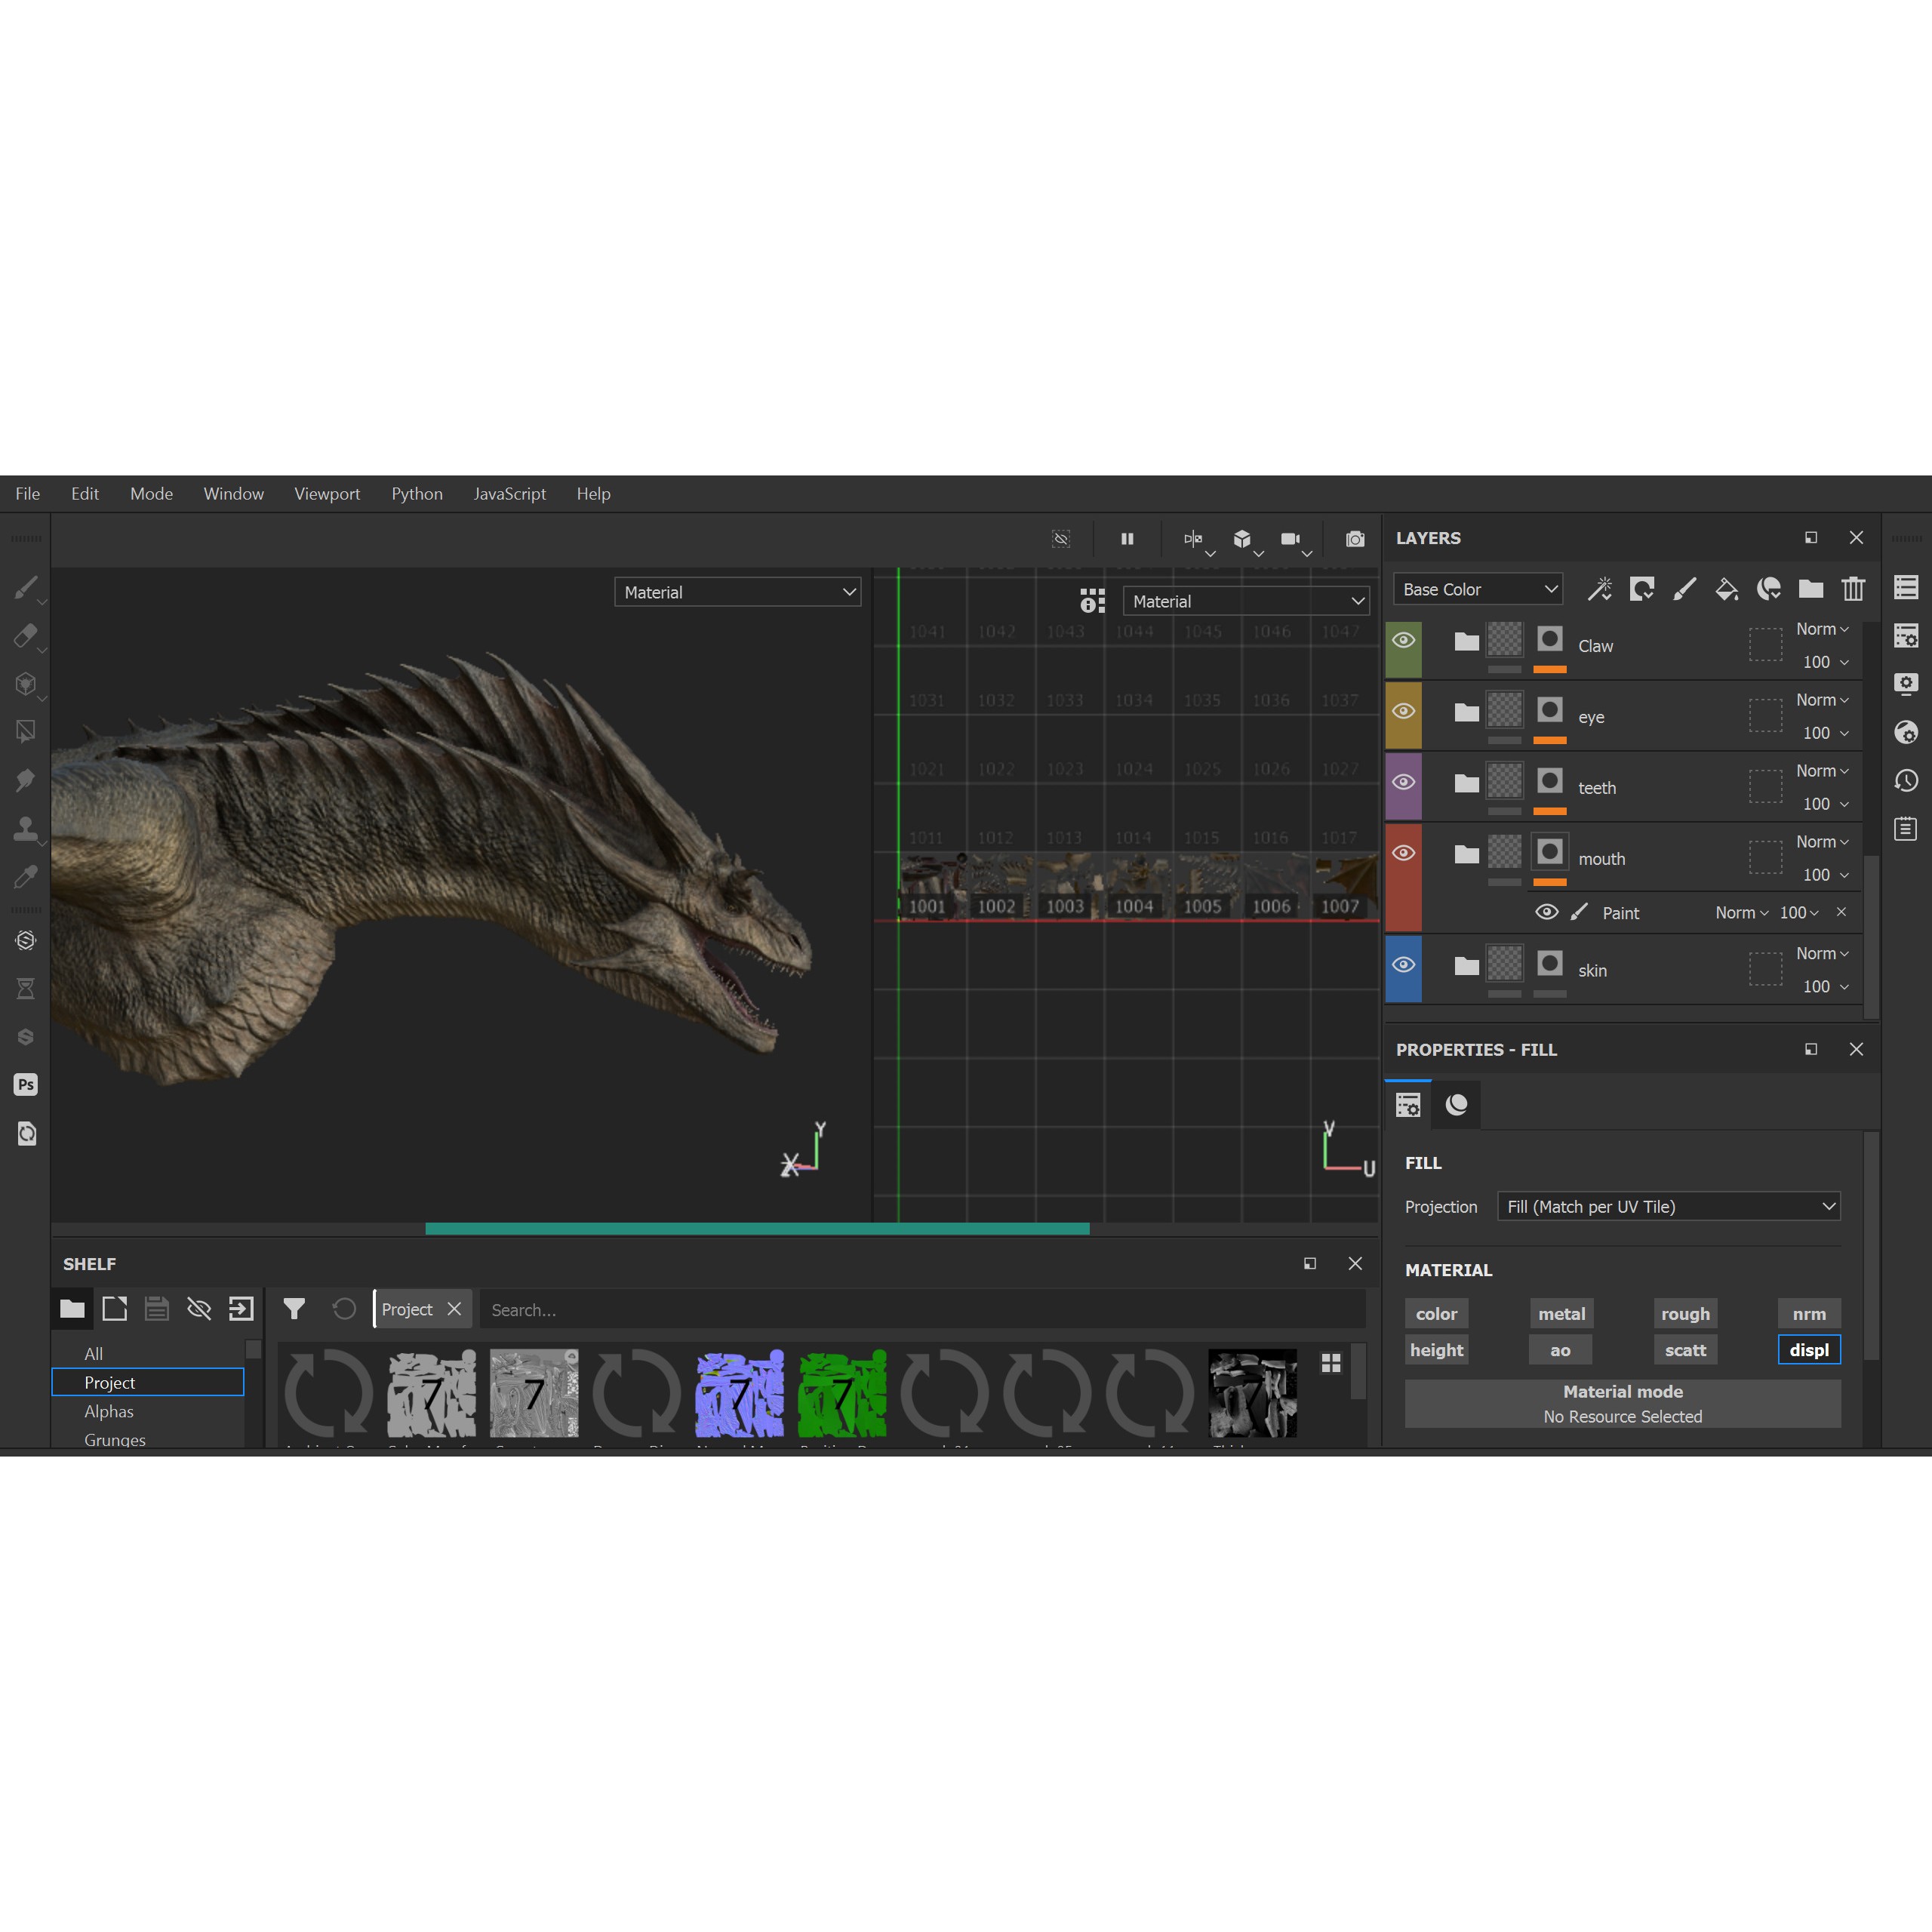The height and width of the screenshot is (1932, 1932).
Task: Toggle visibility of mouth Paint effect
Action: click(x=1546, y=912)
